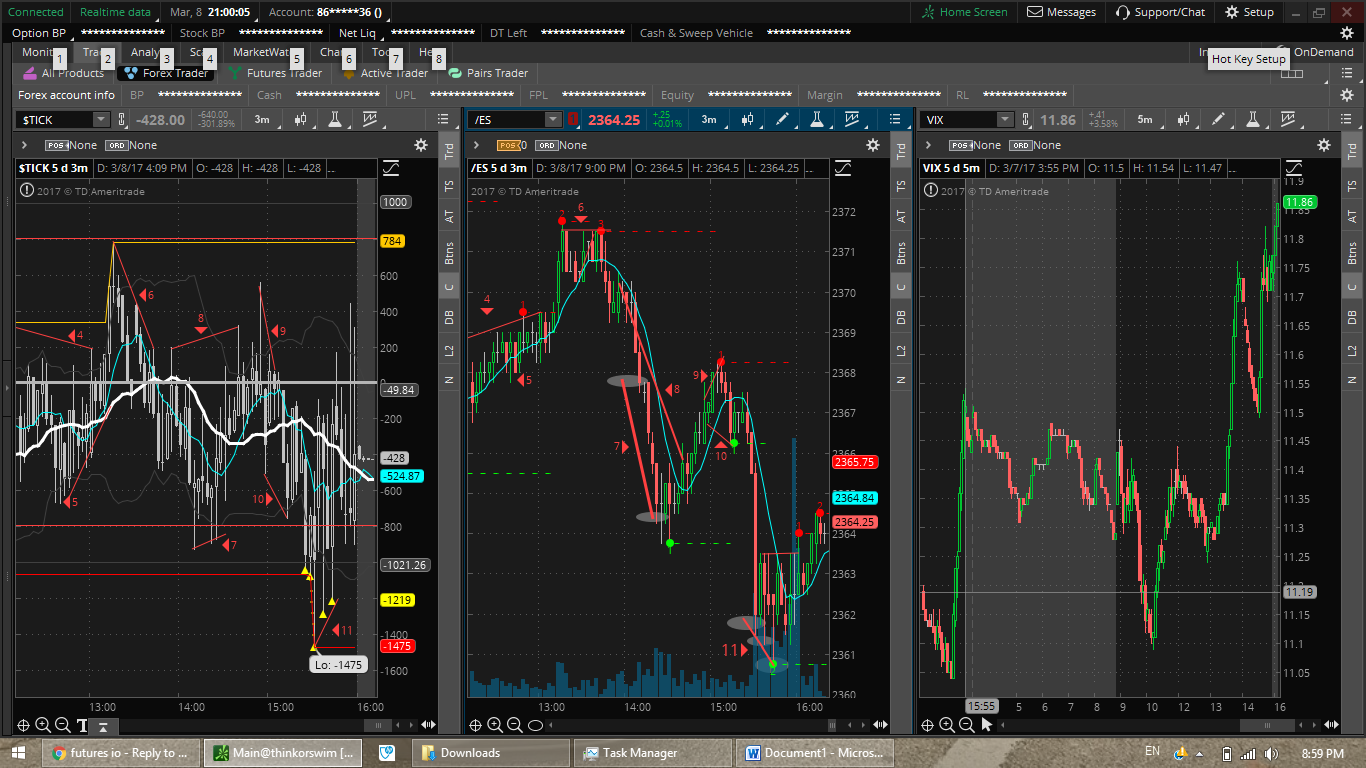Click the Connected status indicator
This screenshot has height=768, width=1366.
(35, 12)
